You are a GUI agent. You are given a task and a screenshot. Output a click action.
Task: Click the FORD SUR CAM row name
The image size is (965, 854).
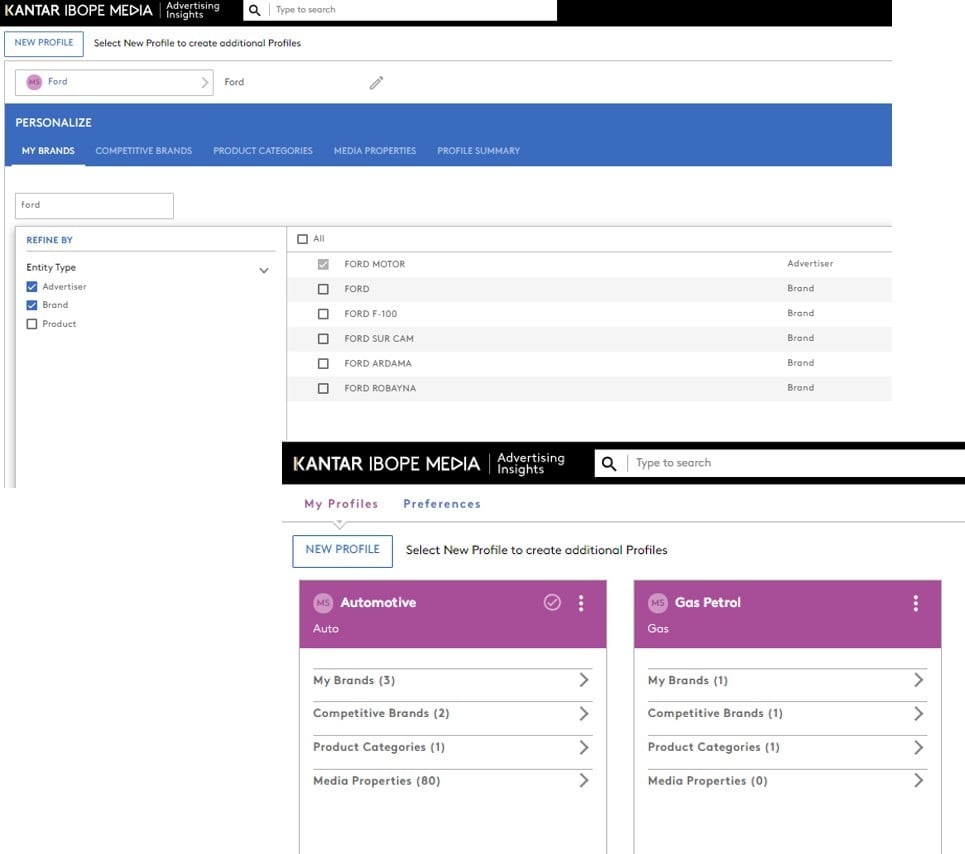pyautogui.click(x=379, y=338)
